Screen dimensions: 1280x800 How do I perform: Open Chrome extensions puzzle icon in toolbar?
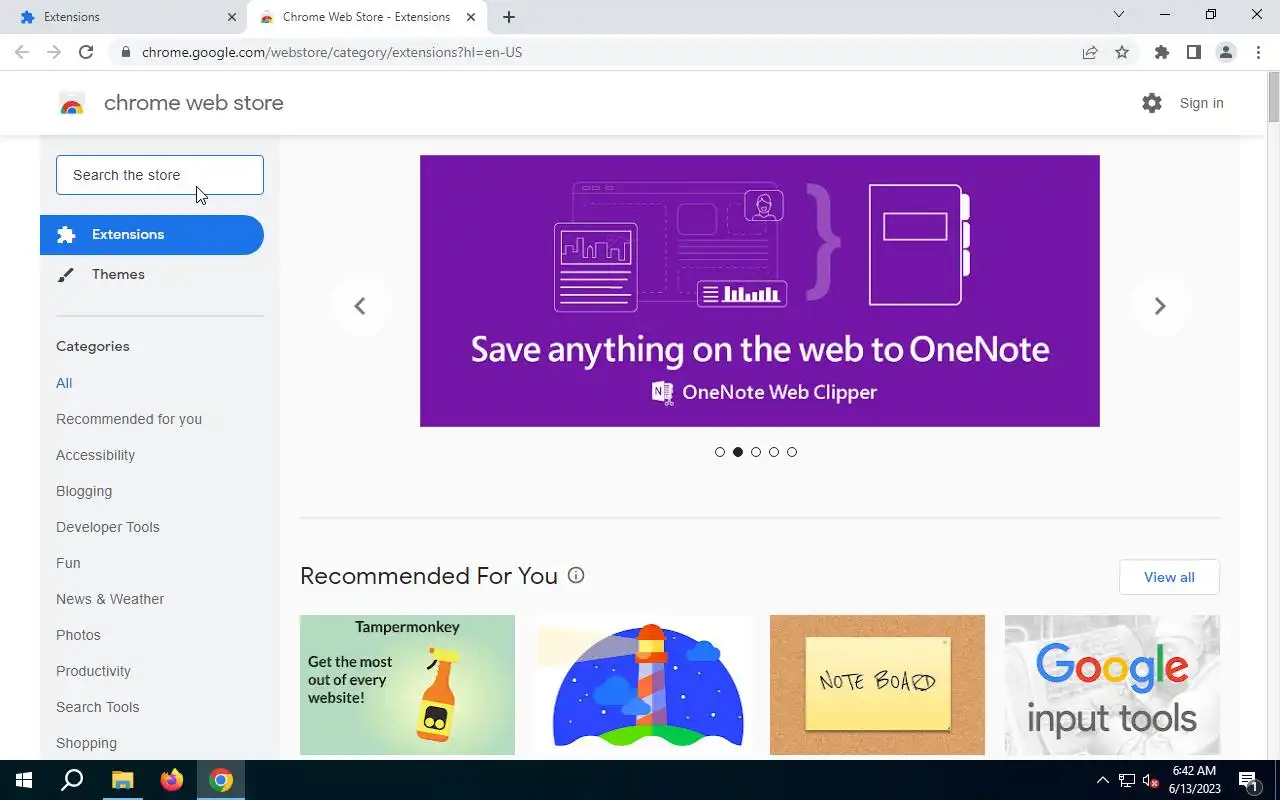(1161, 52)
